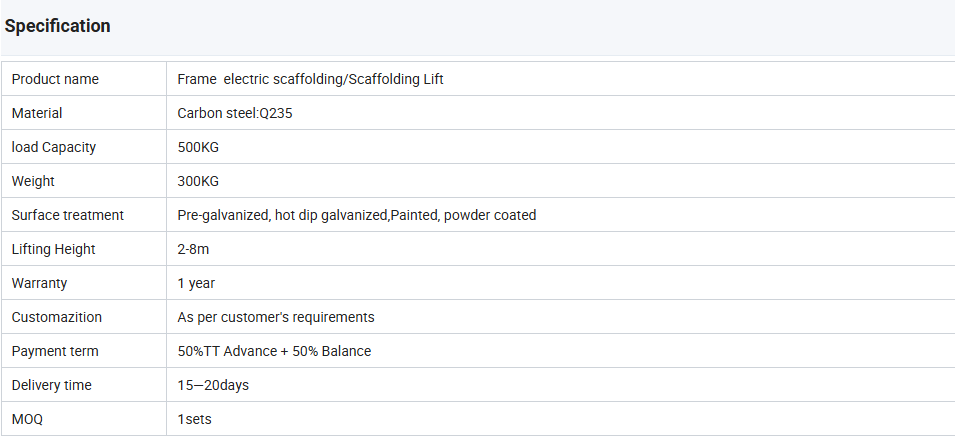Click the Weight row label
The width and height of the screenshot is (955, 436).
click(33, 181)
